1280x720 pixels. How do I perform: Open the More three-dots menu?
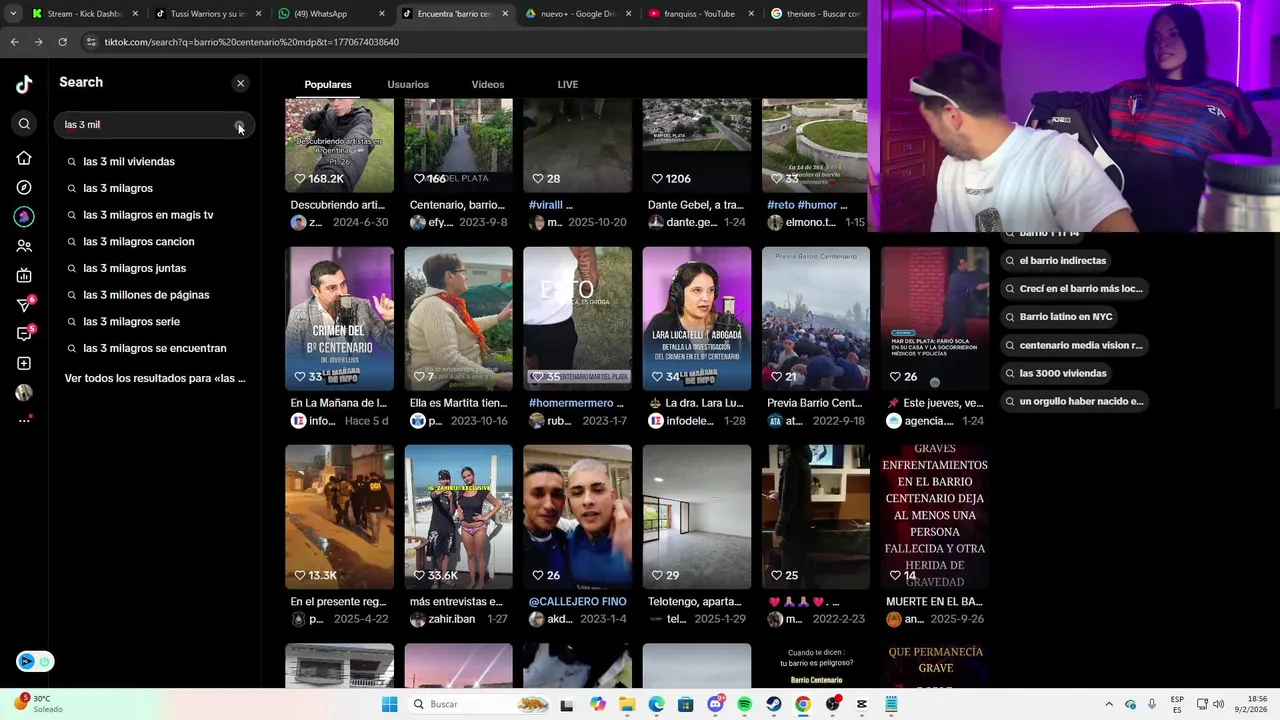24,420
